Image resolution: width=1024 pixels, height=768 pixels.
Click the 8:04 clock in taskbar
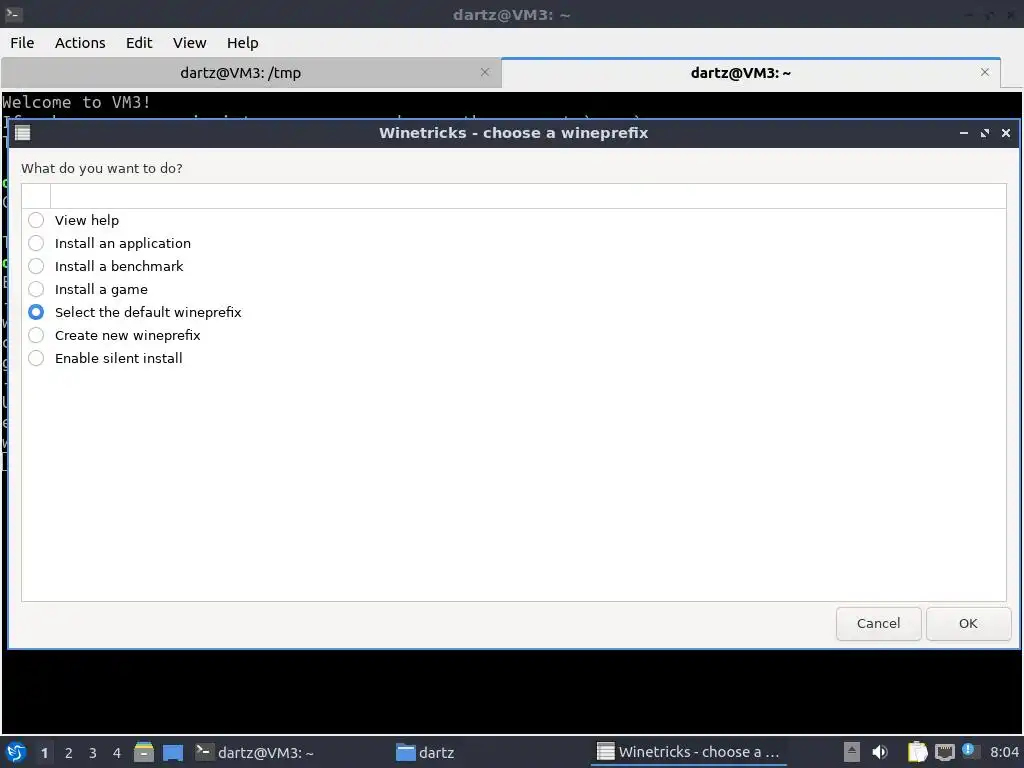(x=1004, y=752)
